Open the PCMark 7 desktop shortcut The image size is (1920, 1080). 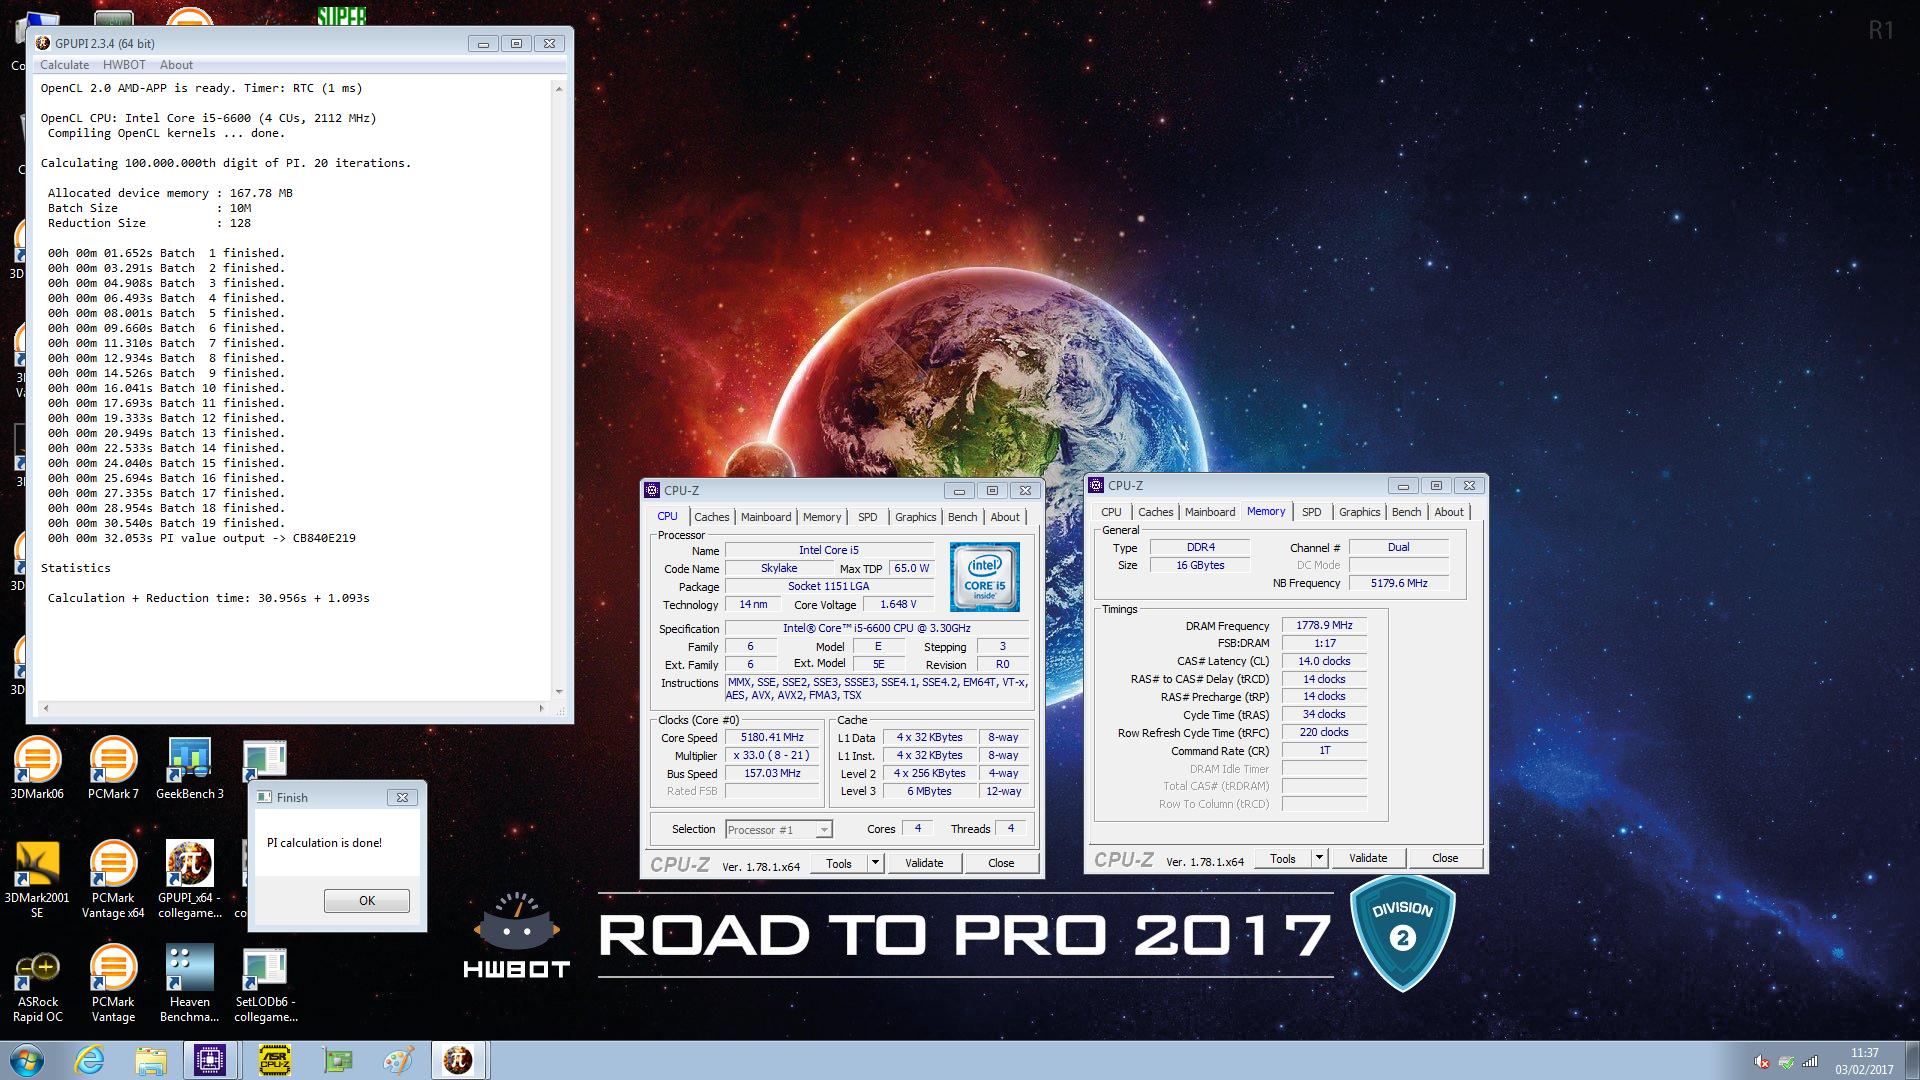[x=113, y=768]
